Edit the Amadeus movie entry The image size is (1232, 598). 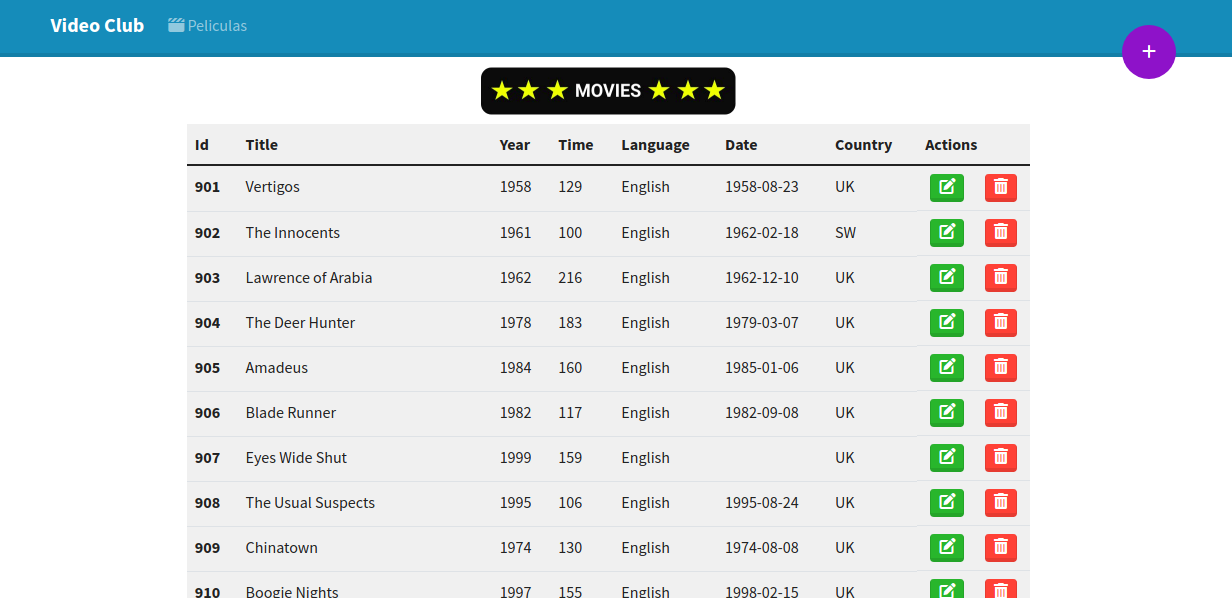[x=947, y=368]
